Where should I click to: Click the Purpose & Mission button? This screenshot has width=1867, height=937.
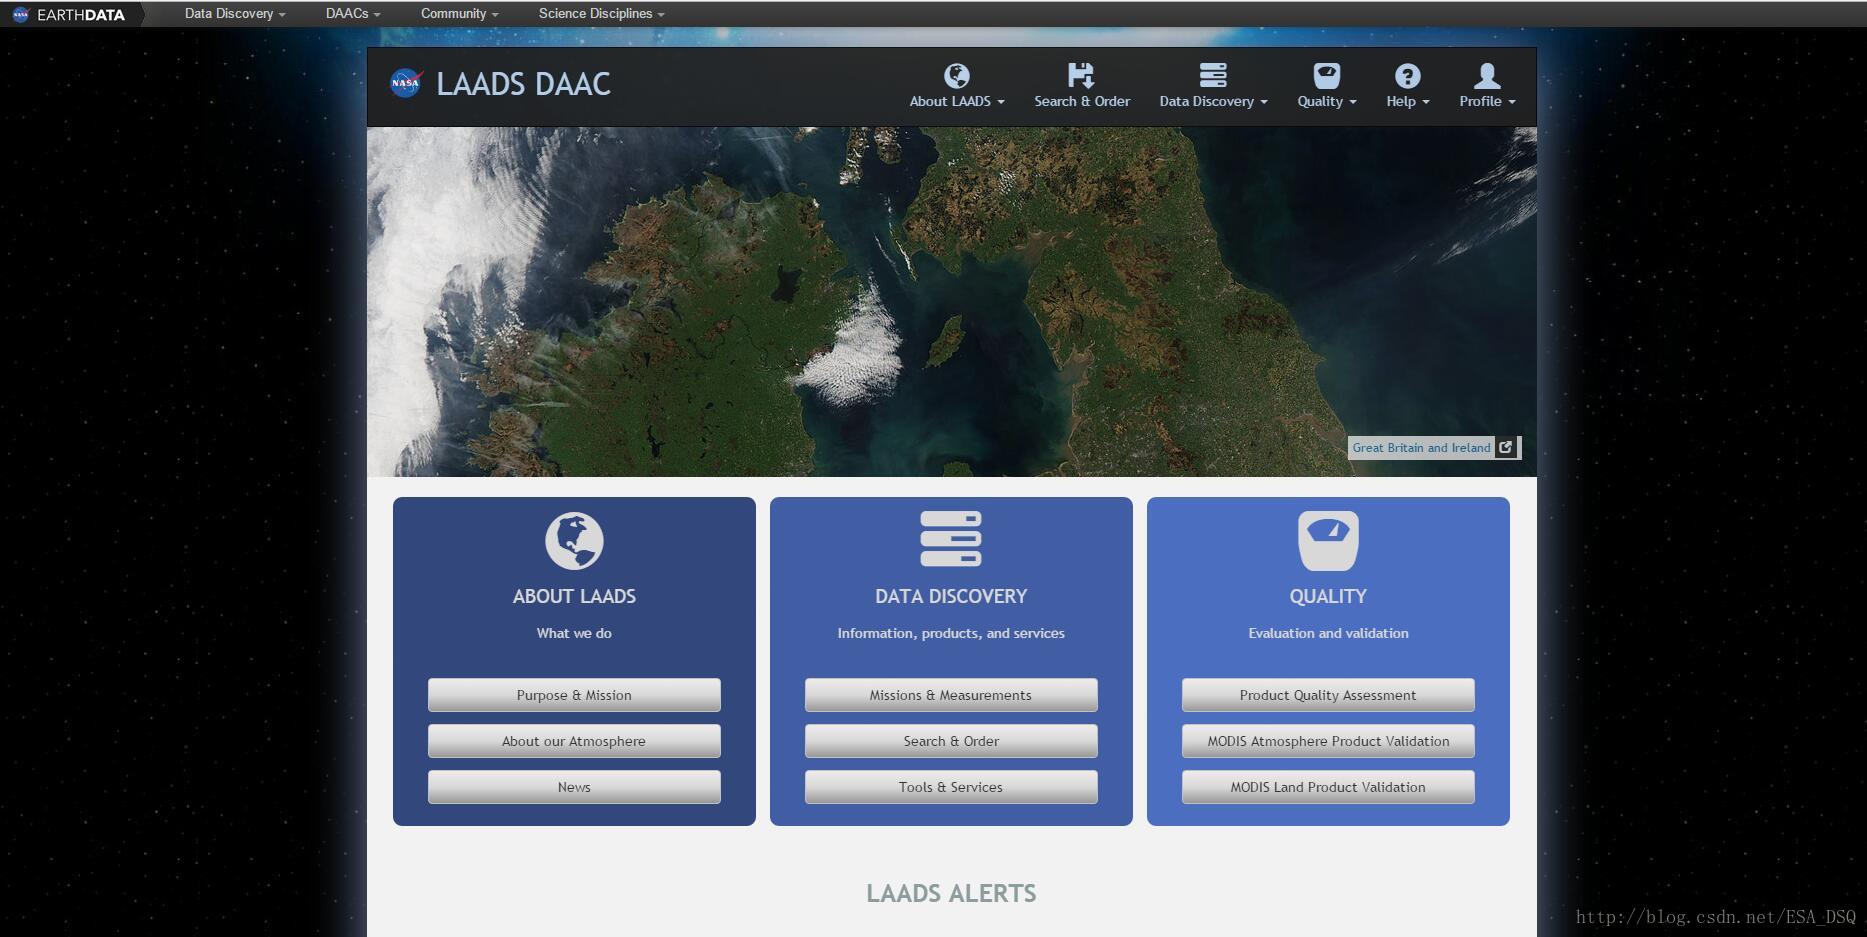574,695
